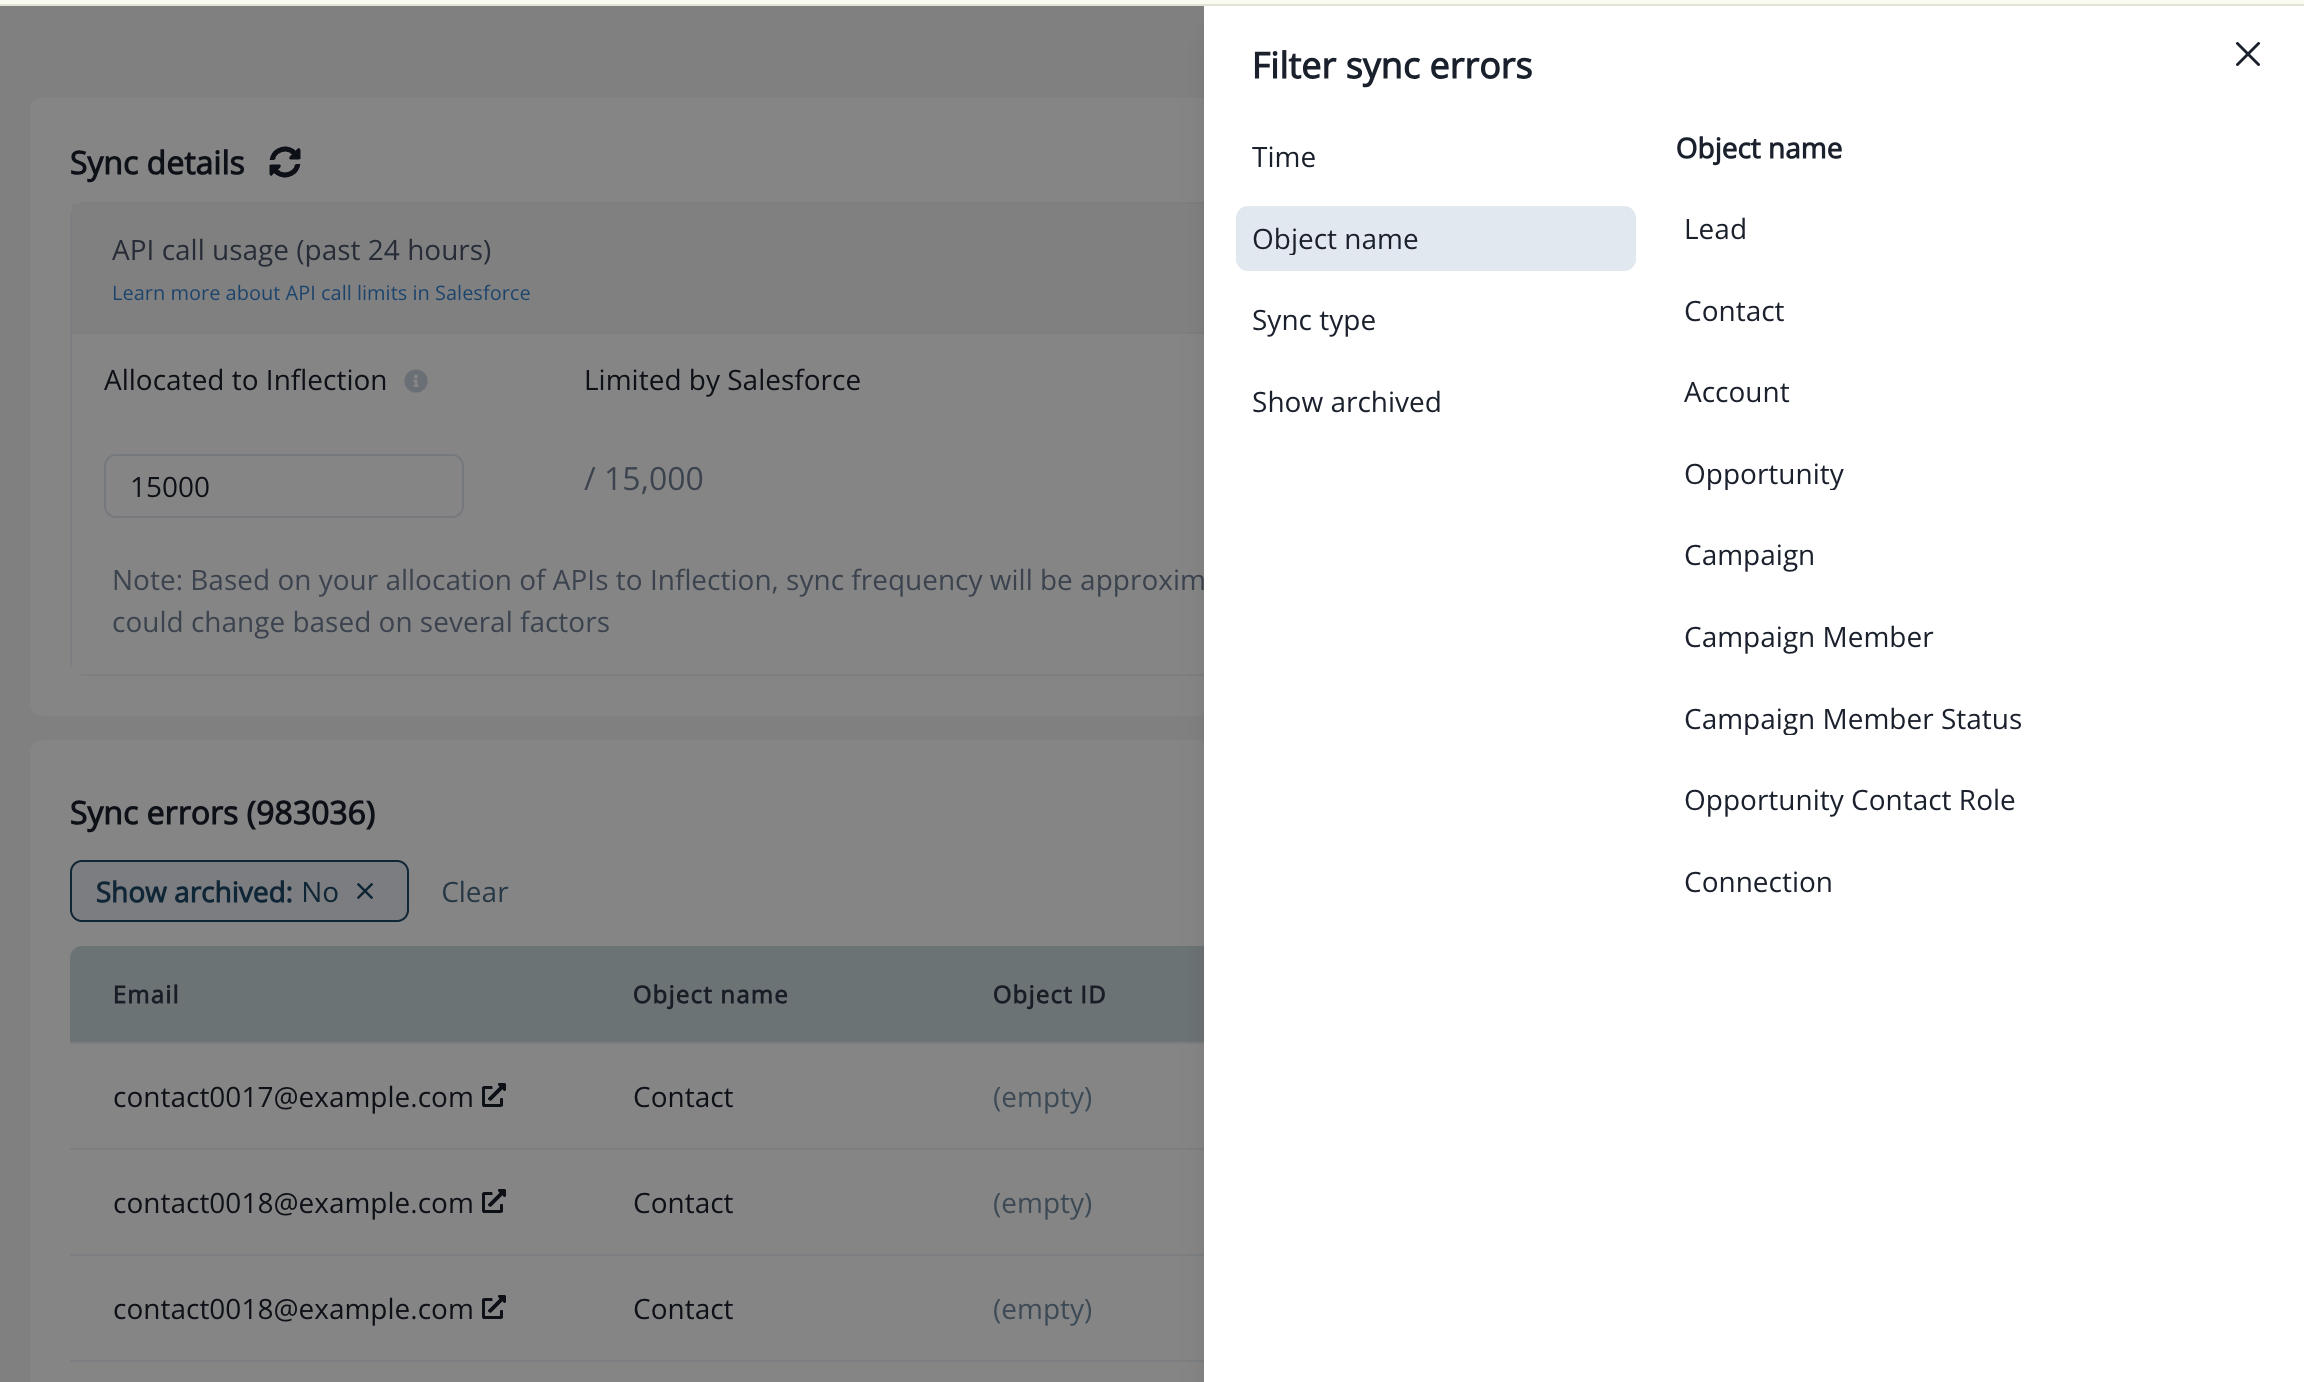
Task: Choose Contact object name option
Action: 1734,311
